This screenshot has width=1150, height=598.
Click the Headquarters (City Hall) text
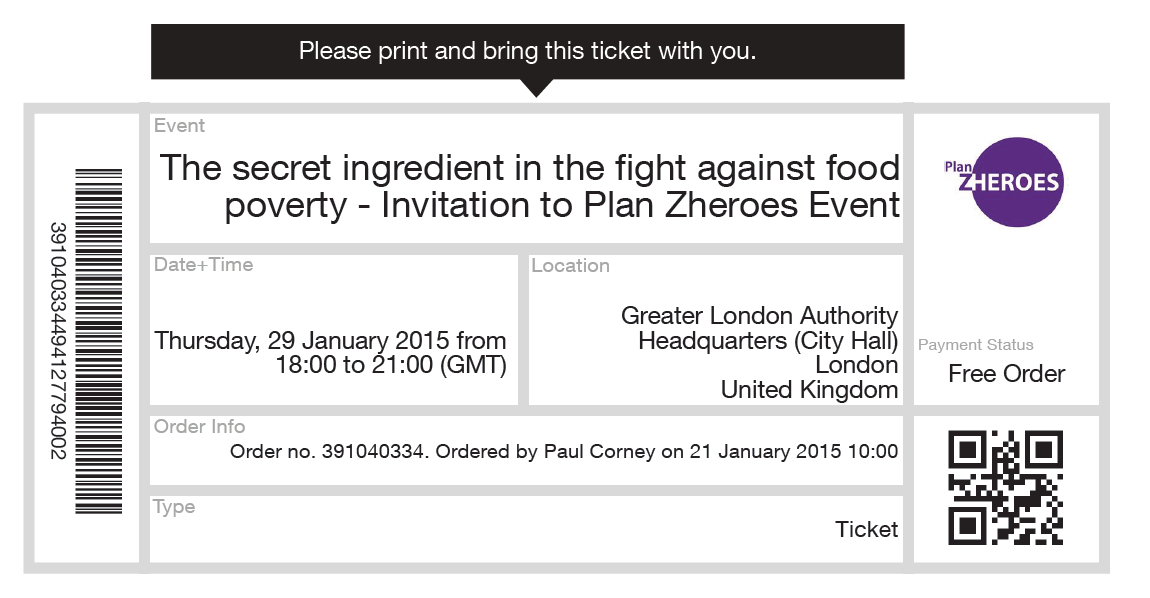pos(768,341)
